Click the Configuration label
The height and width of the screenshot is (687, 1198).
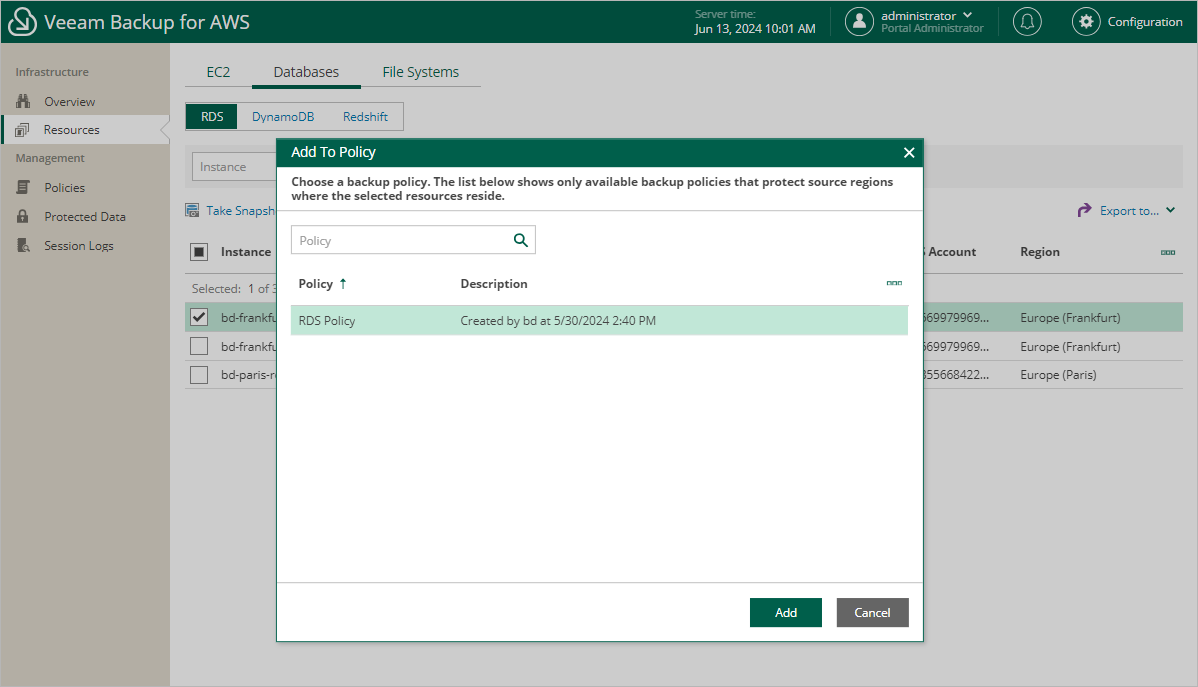tap(1145, 21)
